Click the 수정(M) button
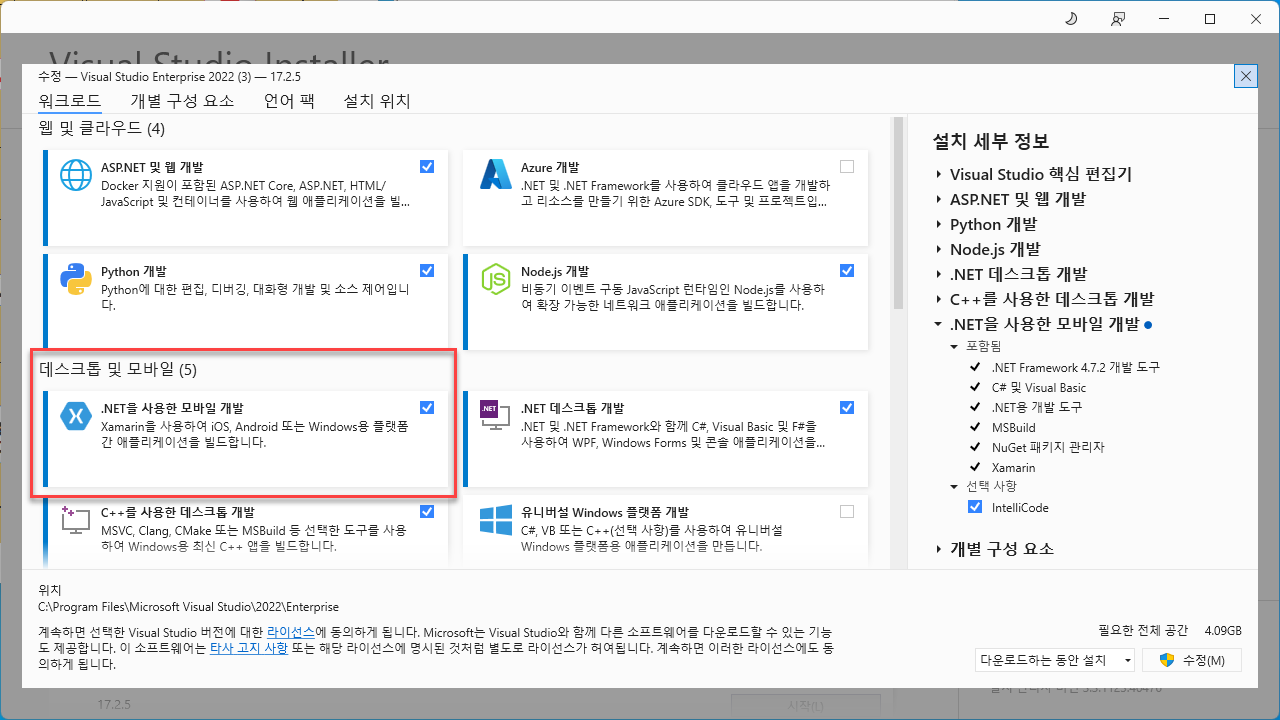1280x720 pixels. coord(1192,659)
